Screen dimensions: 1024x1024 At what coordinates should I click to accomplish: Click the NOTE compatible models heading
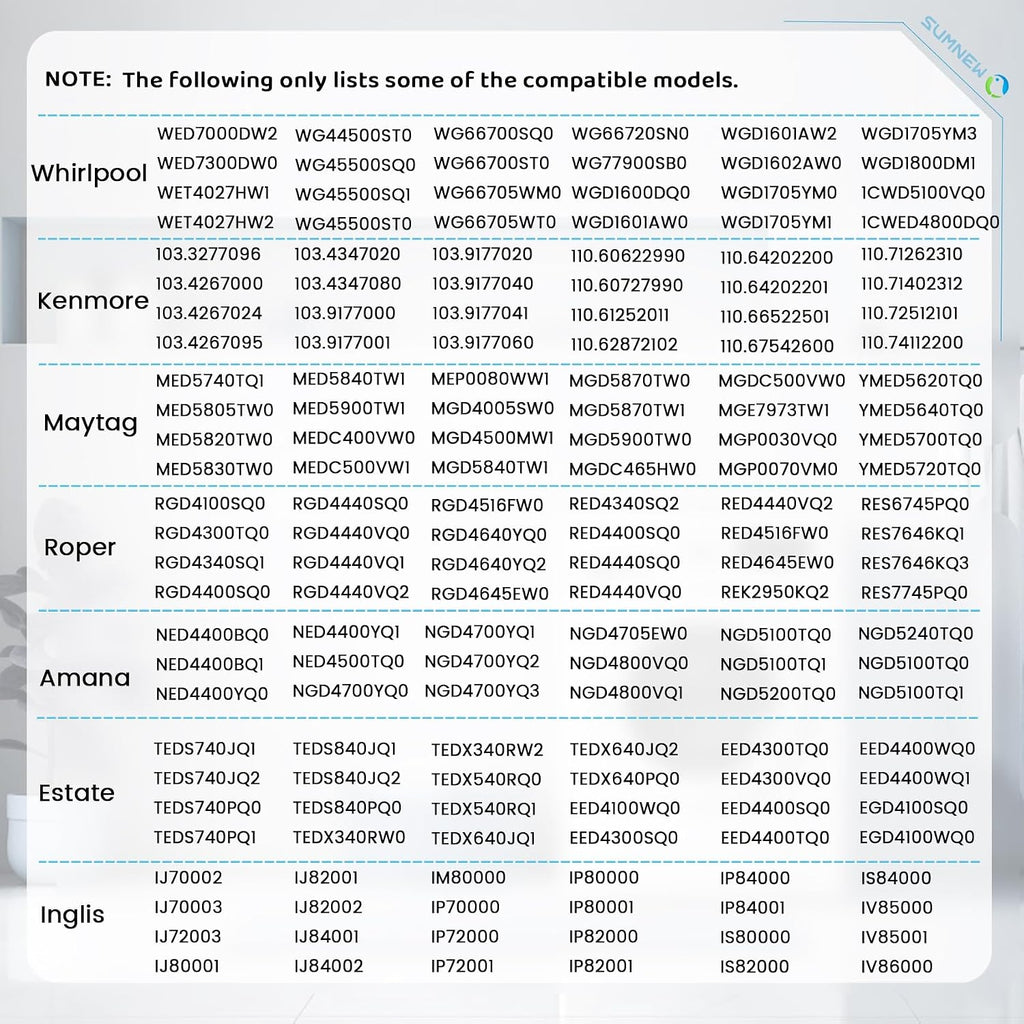point(391,80)
